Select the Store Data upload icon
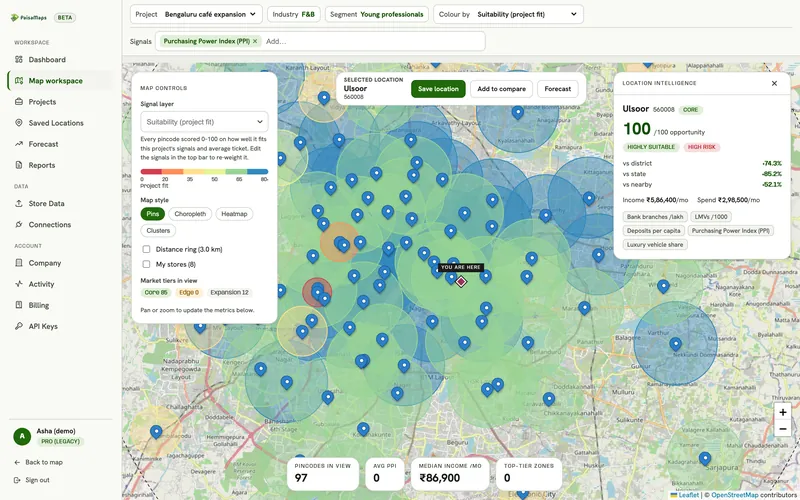Image resolution: width=800 pixels, height=500 pixels. [19, 204]
